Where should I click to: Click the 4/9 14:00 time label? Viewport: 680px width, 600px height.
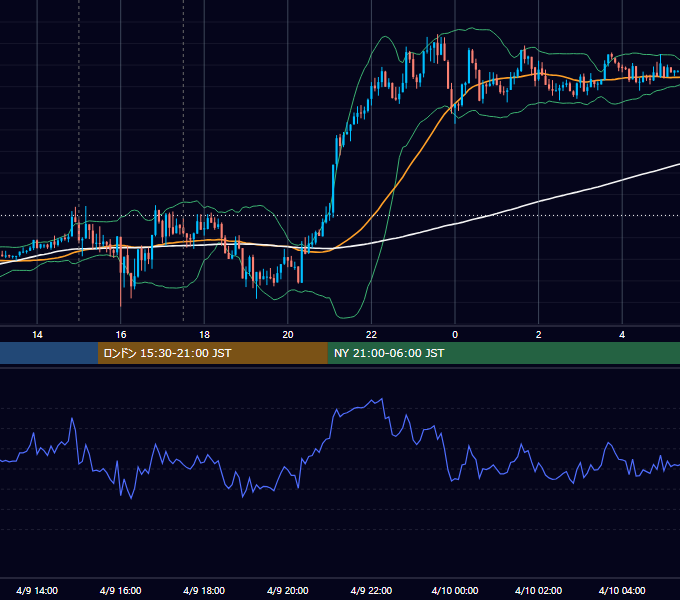[x=37, y=590]
